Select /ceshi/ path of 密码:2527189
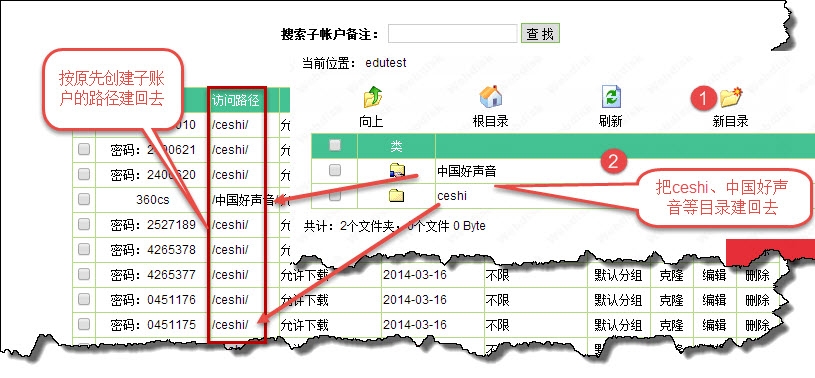 230,225
